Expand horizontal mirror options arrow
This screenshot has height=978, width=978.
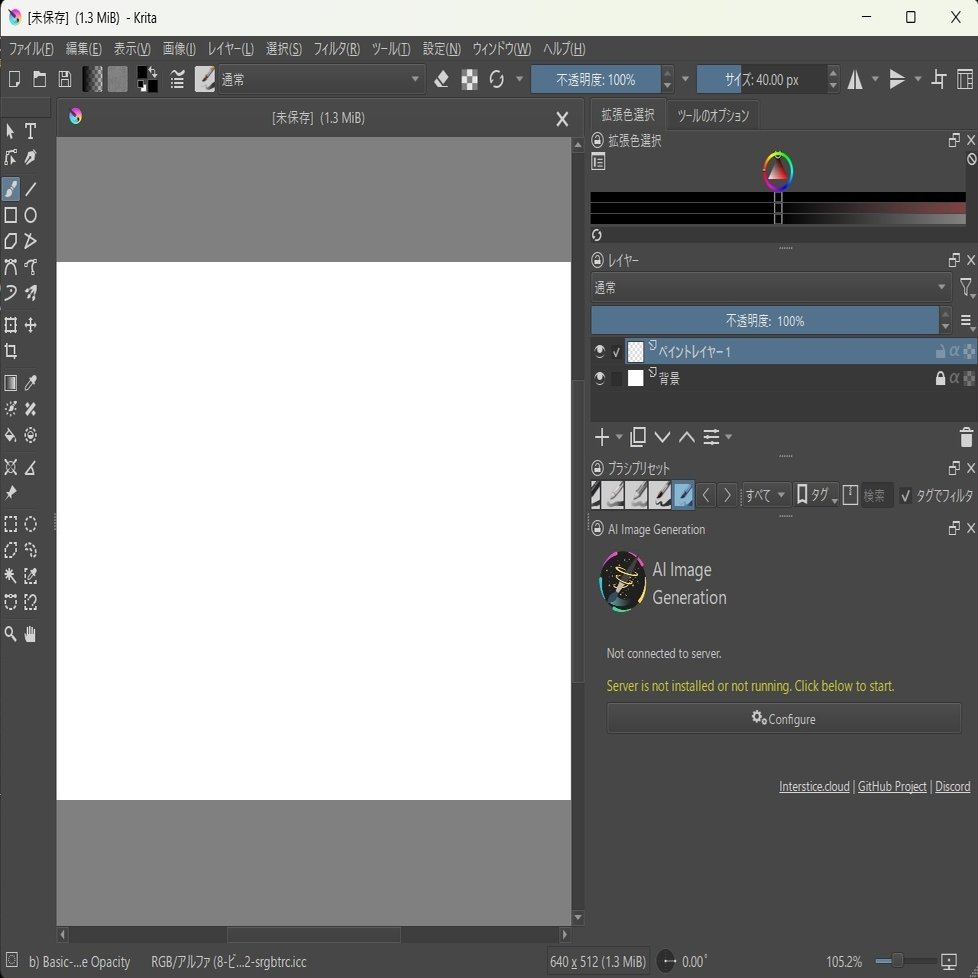coord(875,79)
